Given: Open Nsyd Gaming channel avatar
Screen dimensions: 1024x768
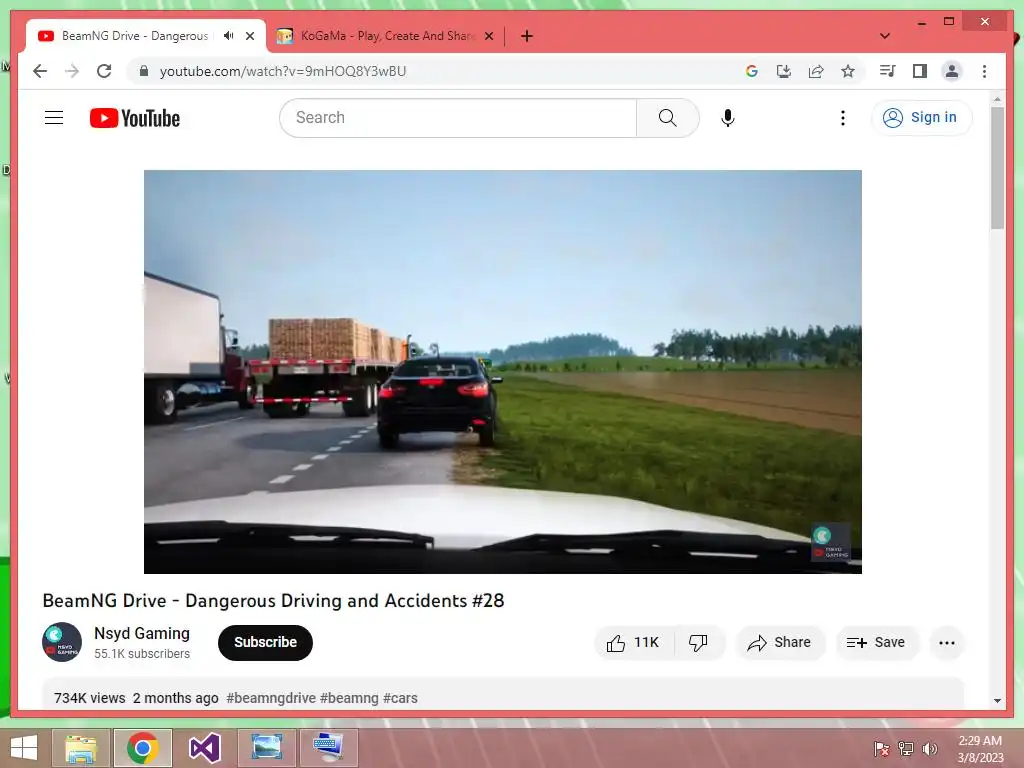Looking at the screenshot, I should (x=62, y=642).
